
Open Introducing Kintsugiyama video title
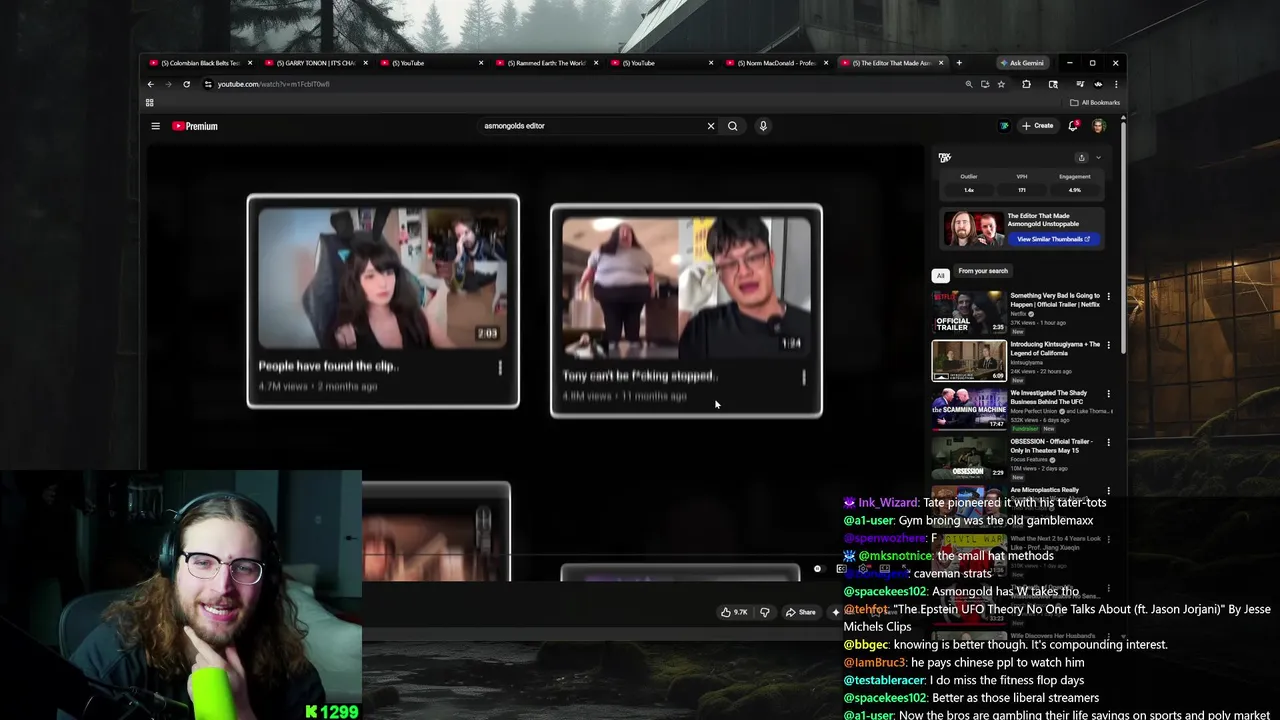click(x=1055, y=348)
